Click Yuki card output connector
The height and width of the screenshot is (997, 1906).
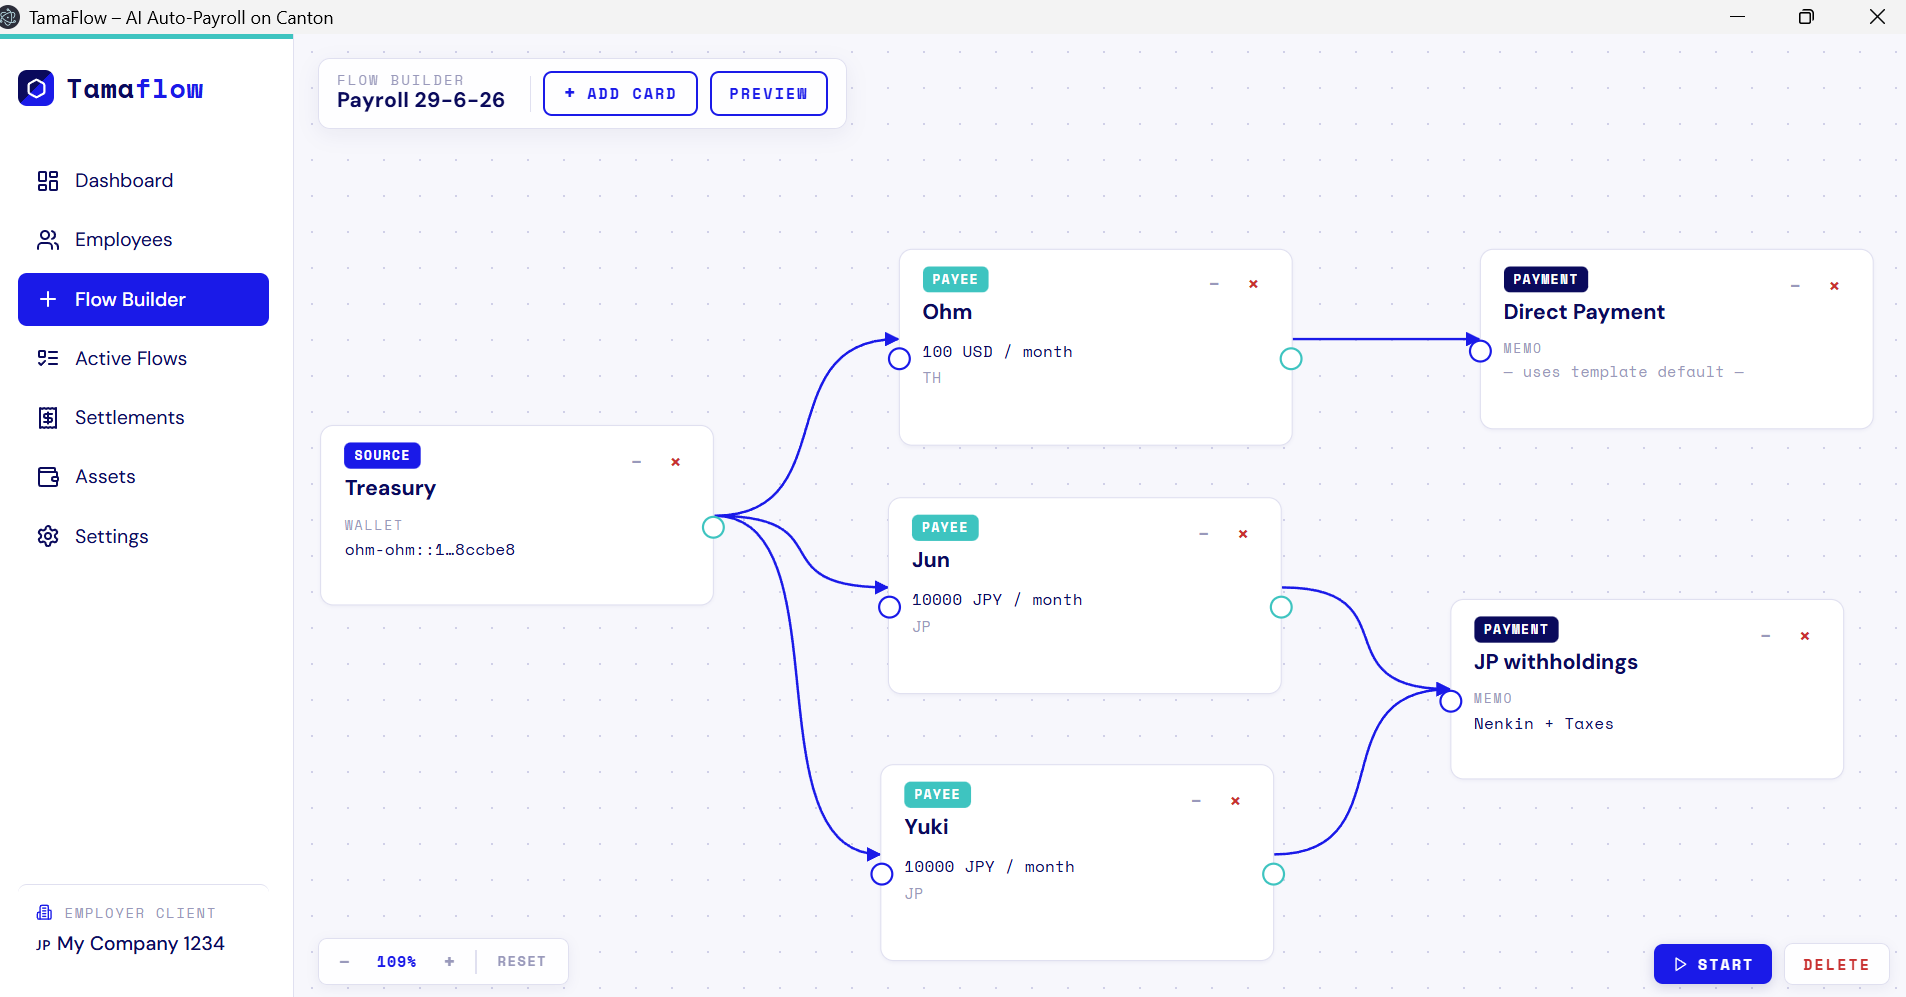click(1273, 874)
